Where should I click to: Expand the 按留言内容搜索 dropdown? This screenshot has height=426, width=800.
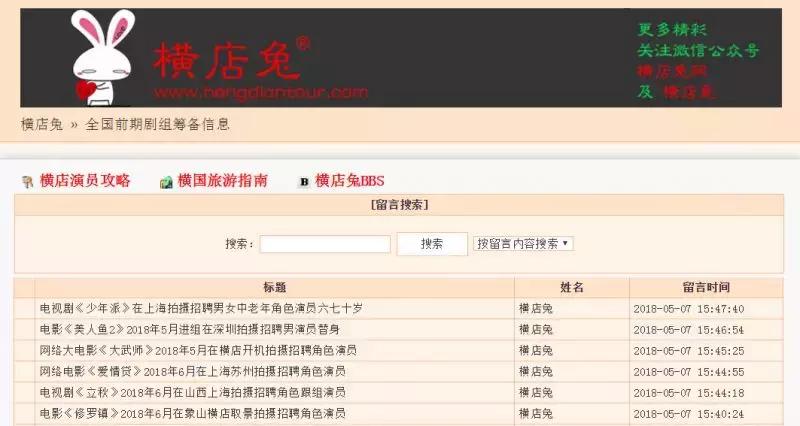523,244
